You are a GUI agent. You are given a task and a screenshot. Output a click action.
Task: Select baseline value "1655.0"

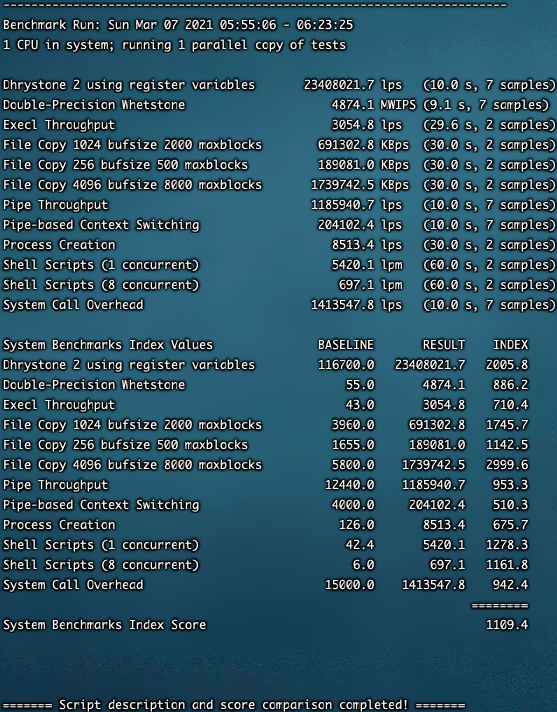tap(353, 445)
